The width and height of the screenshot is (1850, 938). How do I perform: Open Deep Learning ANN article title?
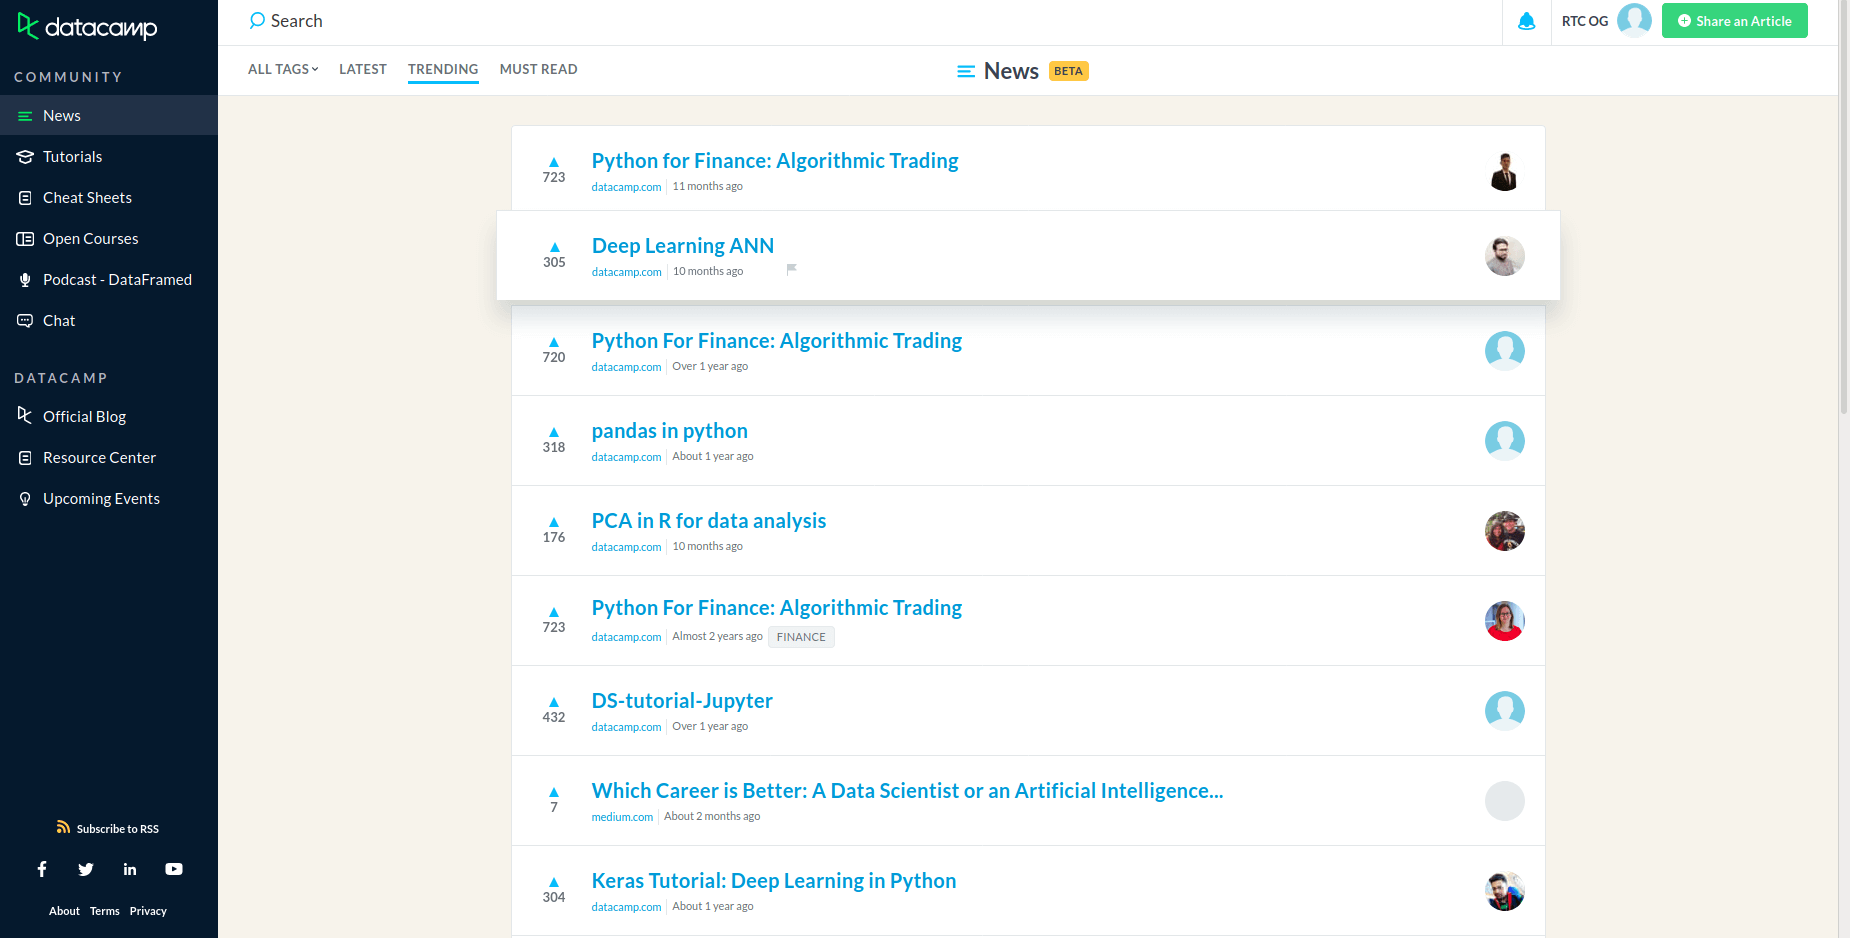(683, 246)
